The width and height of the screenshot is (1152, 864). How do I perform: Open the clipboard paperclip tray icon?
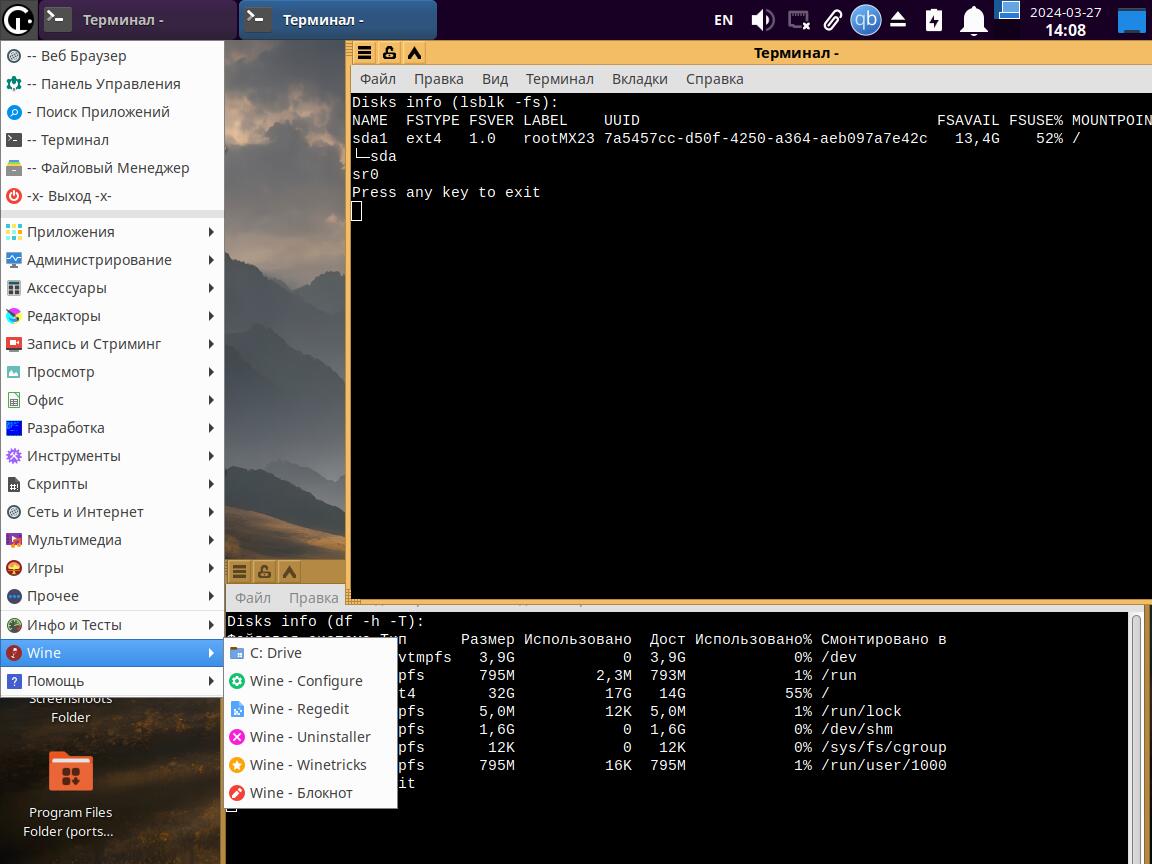[832, 20]
